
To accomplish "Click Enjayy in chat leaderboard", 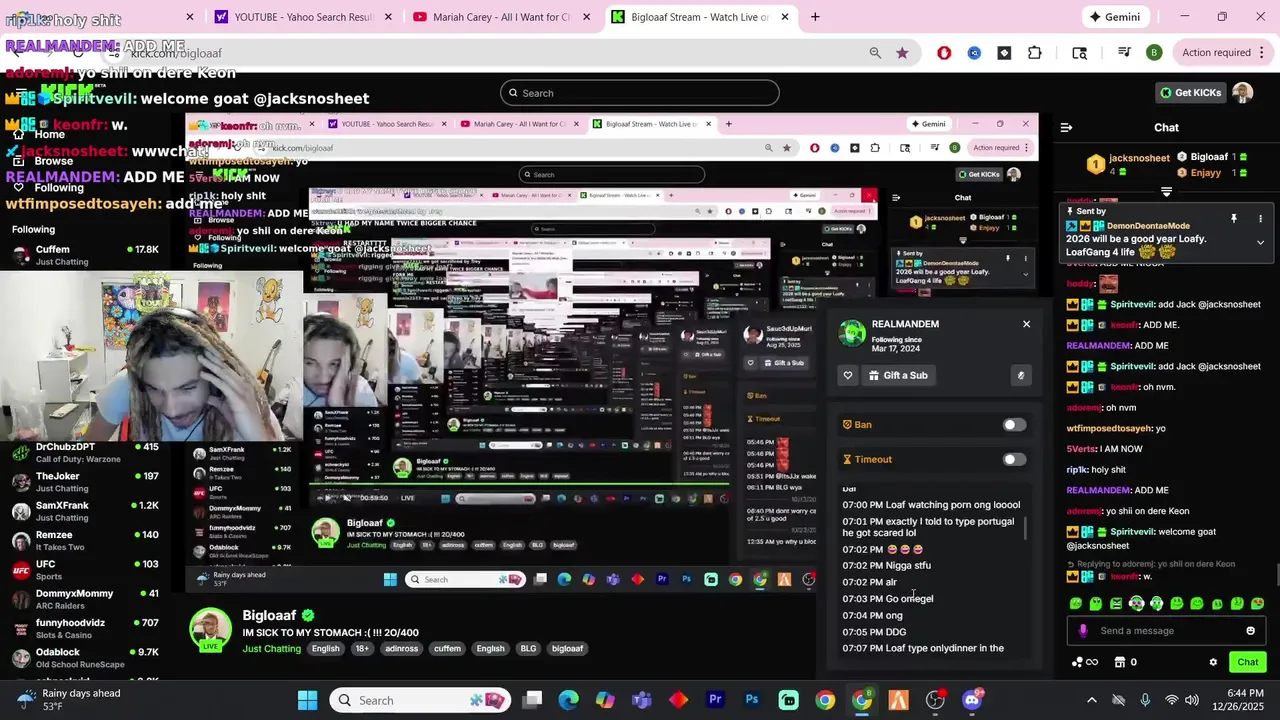I will [1206, 173].
